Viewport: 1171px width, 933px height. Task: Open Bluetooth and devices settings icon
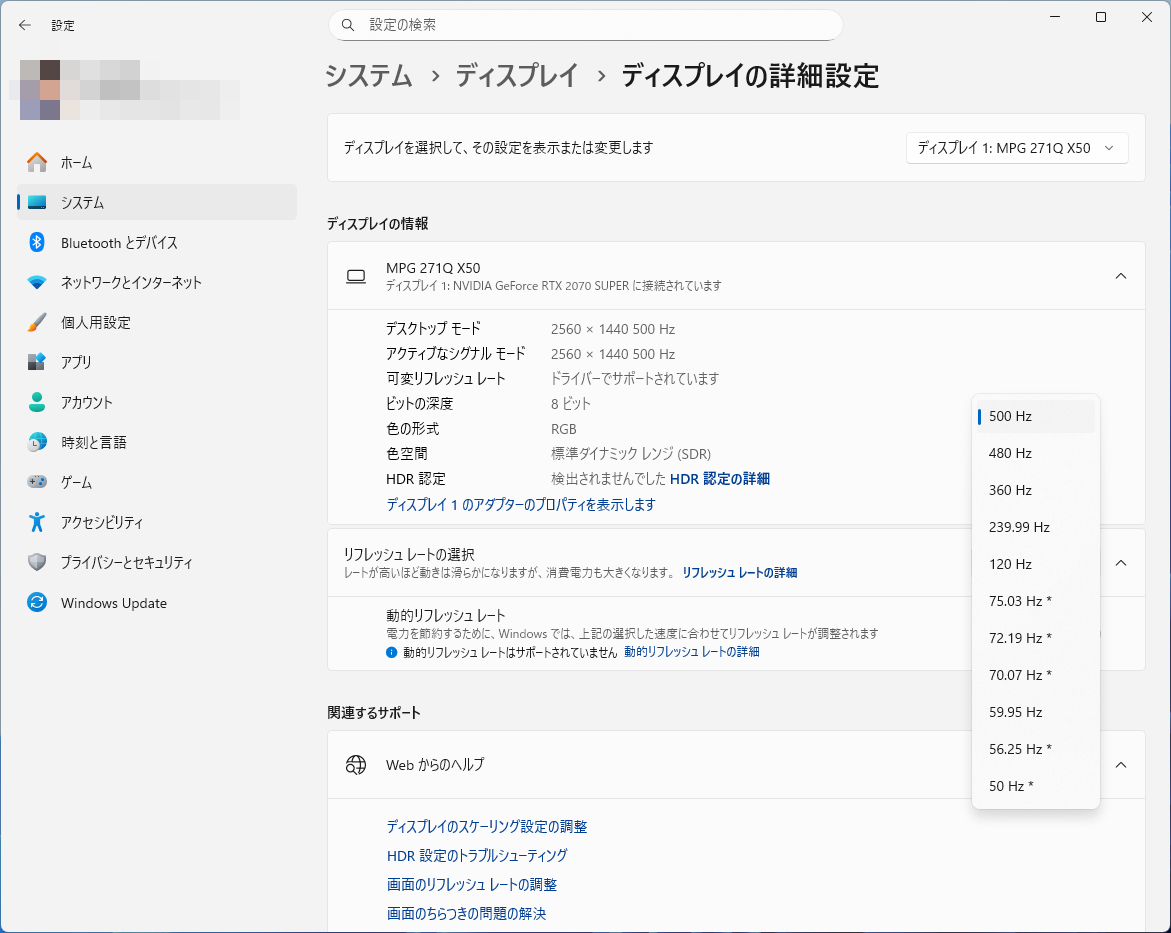37,243
